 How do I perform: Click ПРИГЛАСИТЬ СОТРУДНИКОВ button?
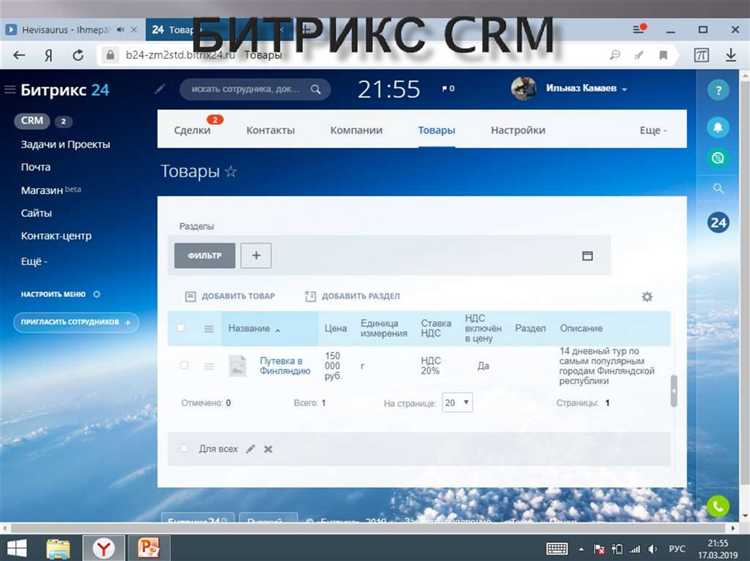(x=76, y=322)
